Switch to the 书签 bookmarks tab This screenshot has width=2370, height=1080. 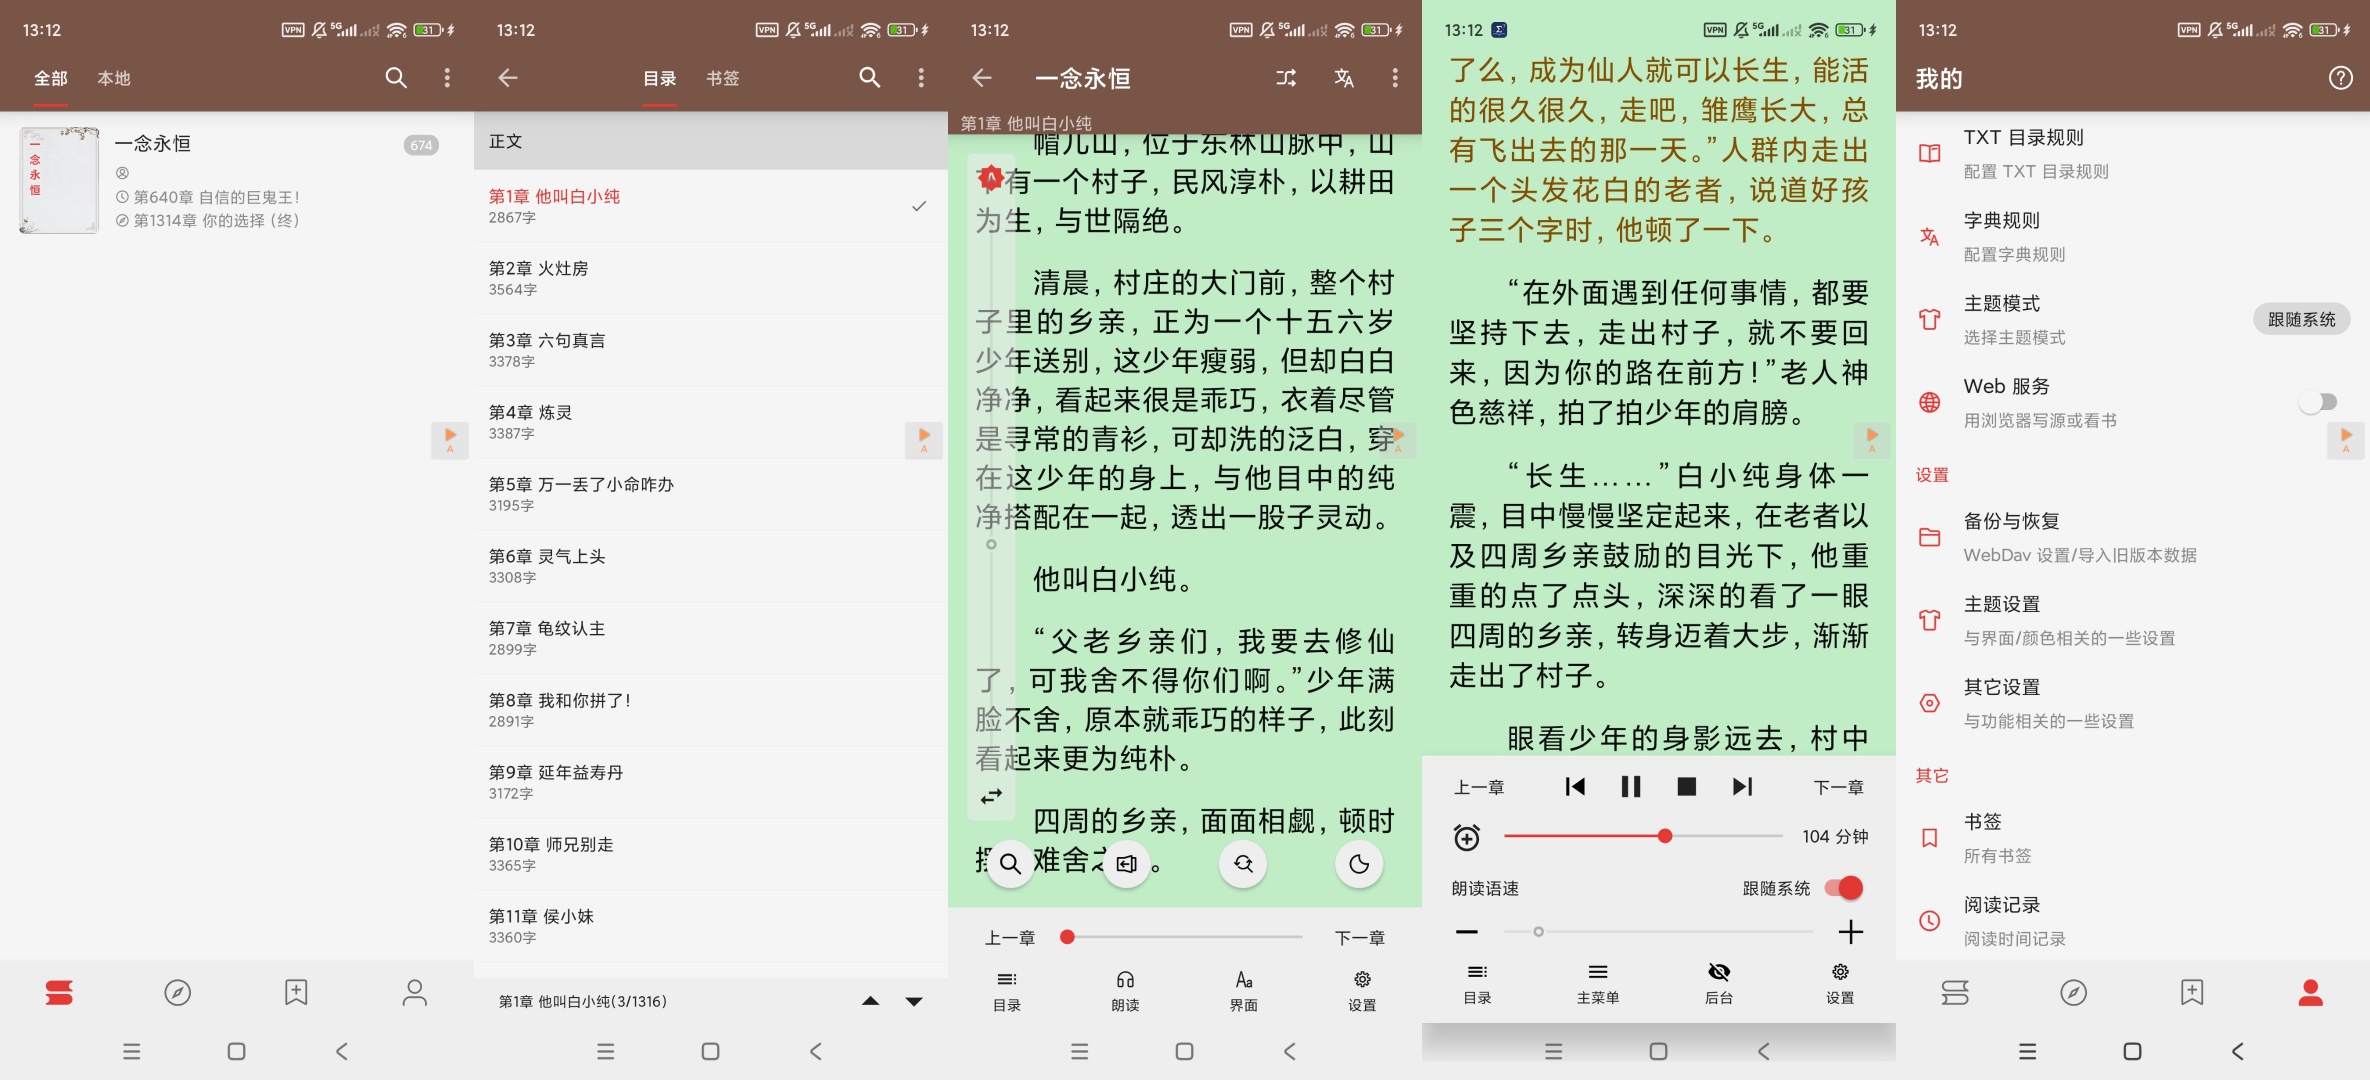coord(724,78)
